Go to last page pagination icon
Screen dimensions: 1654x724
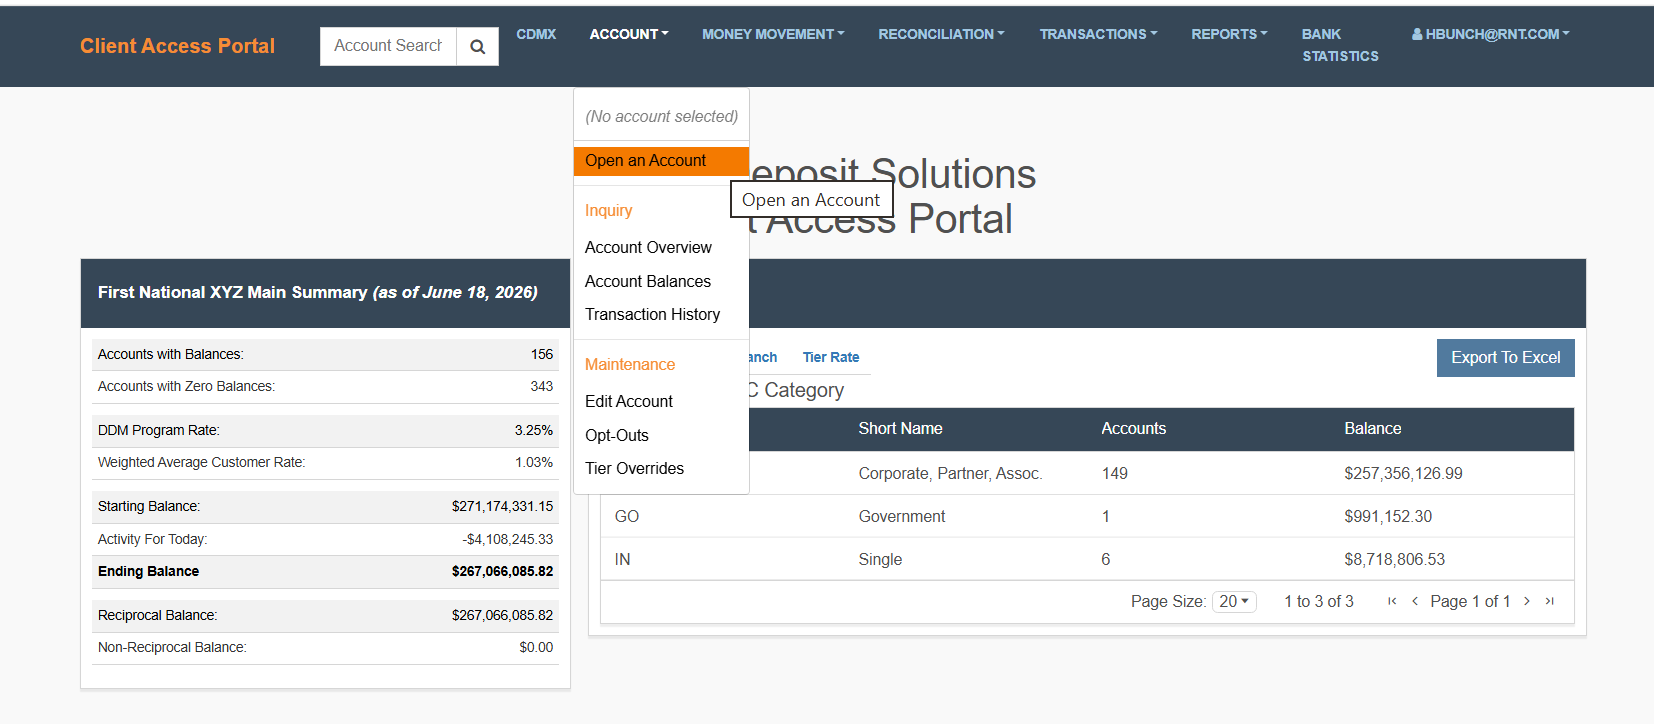(1550, 601)
